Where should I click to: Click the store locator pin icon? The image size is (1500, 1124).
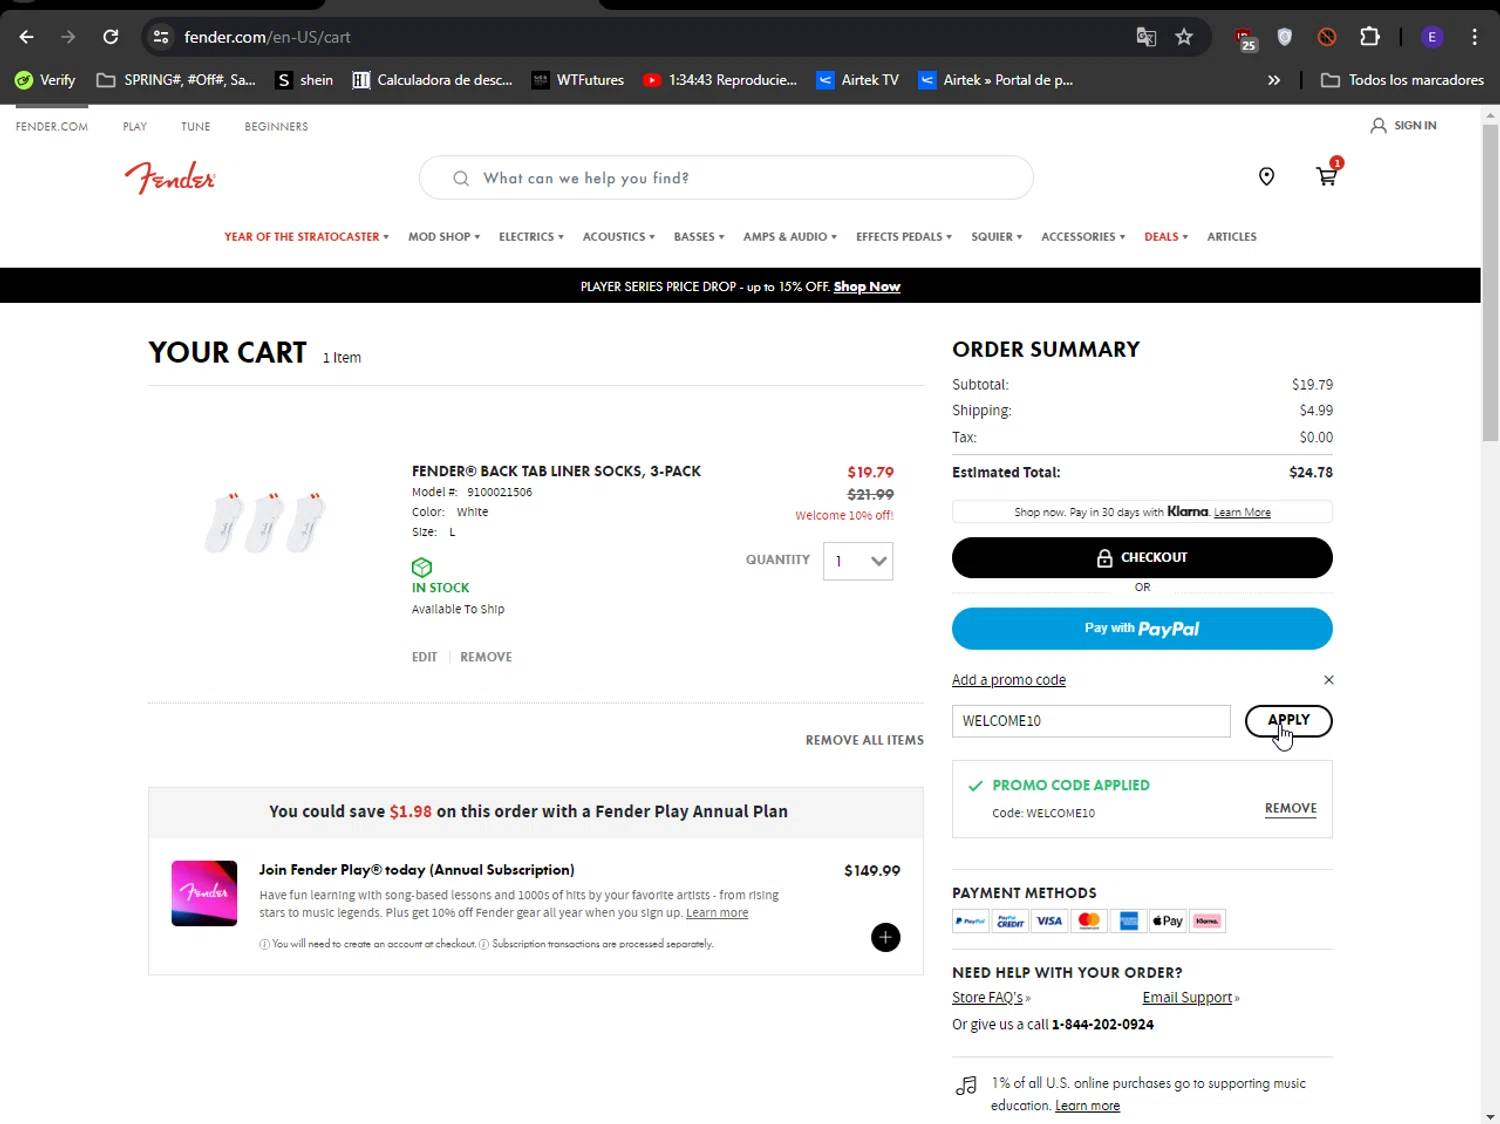pos(1266,177)
